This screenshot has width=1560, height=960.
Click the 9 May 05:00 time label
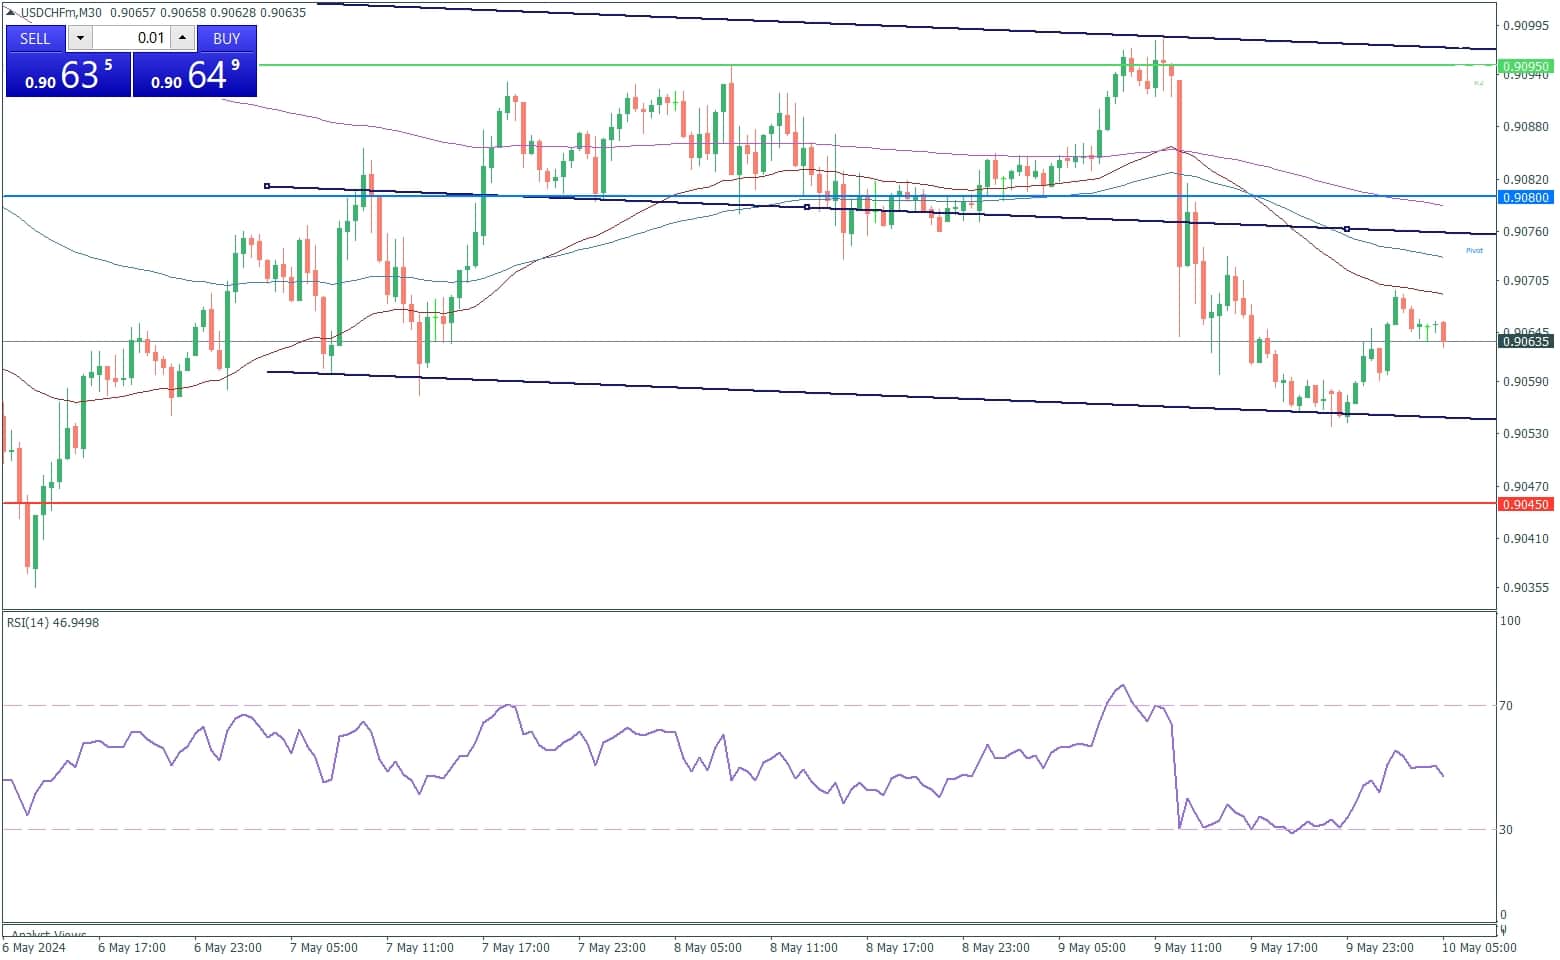(1091, 947)
